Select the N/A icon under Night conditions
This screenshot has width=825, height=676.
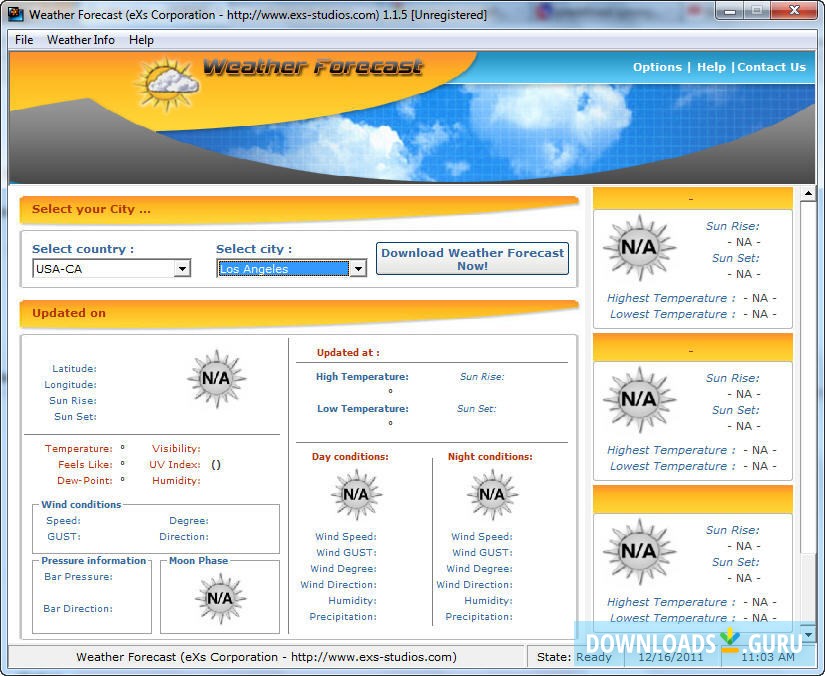490,493
